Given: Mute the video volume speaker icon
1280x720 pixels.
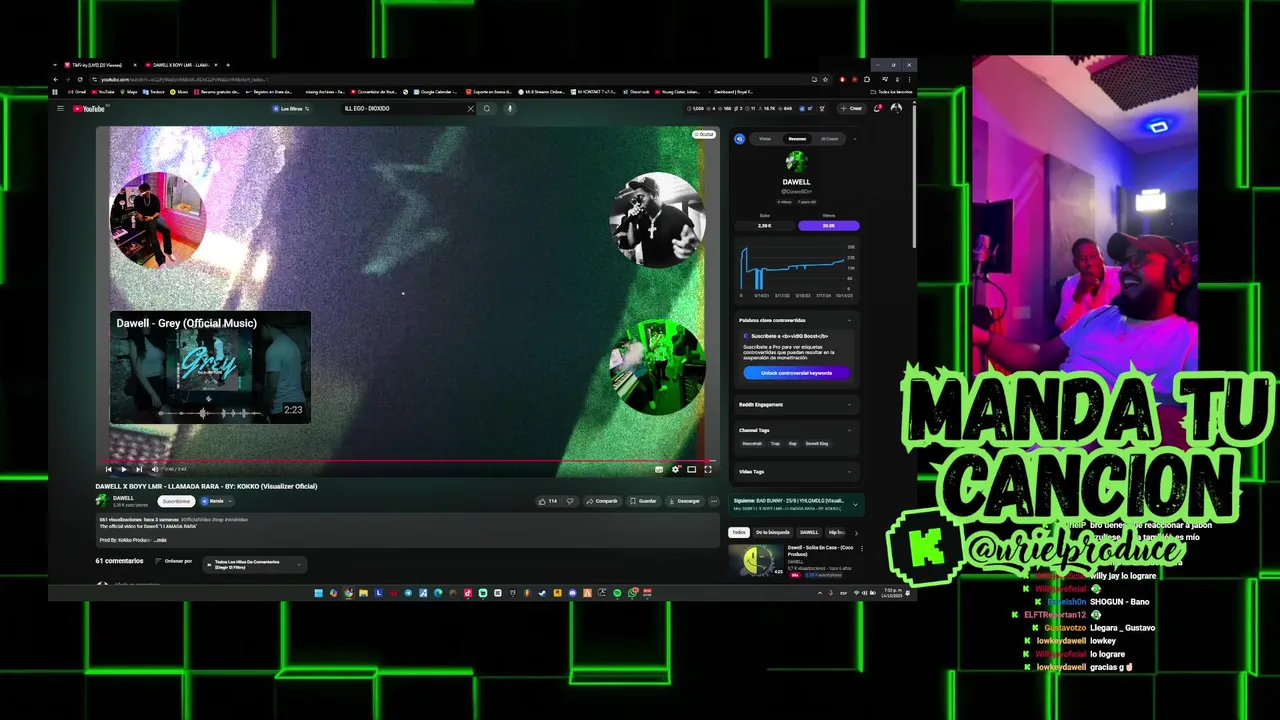Looking at the screenshot, I should point(154,469).
